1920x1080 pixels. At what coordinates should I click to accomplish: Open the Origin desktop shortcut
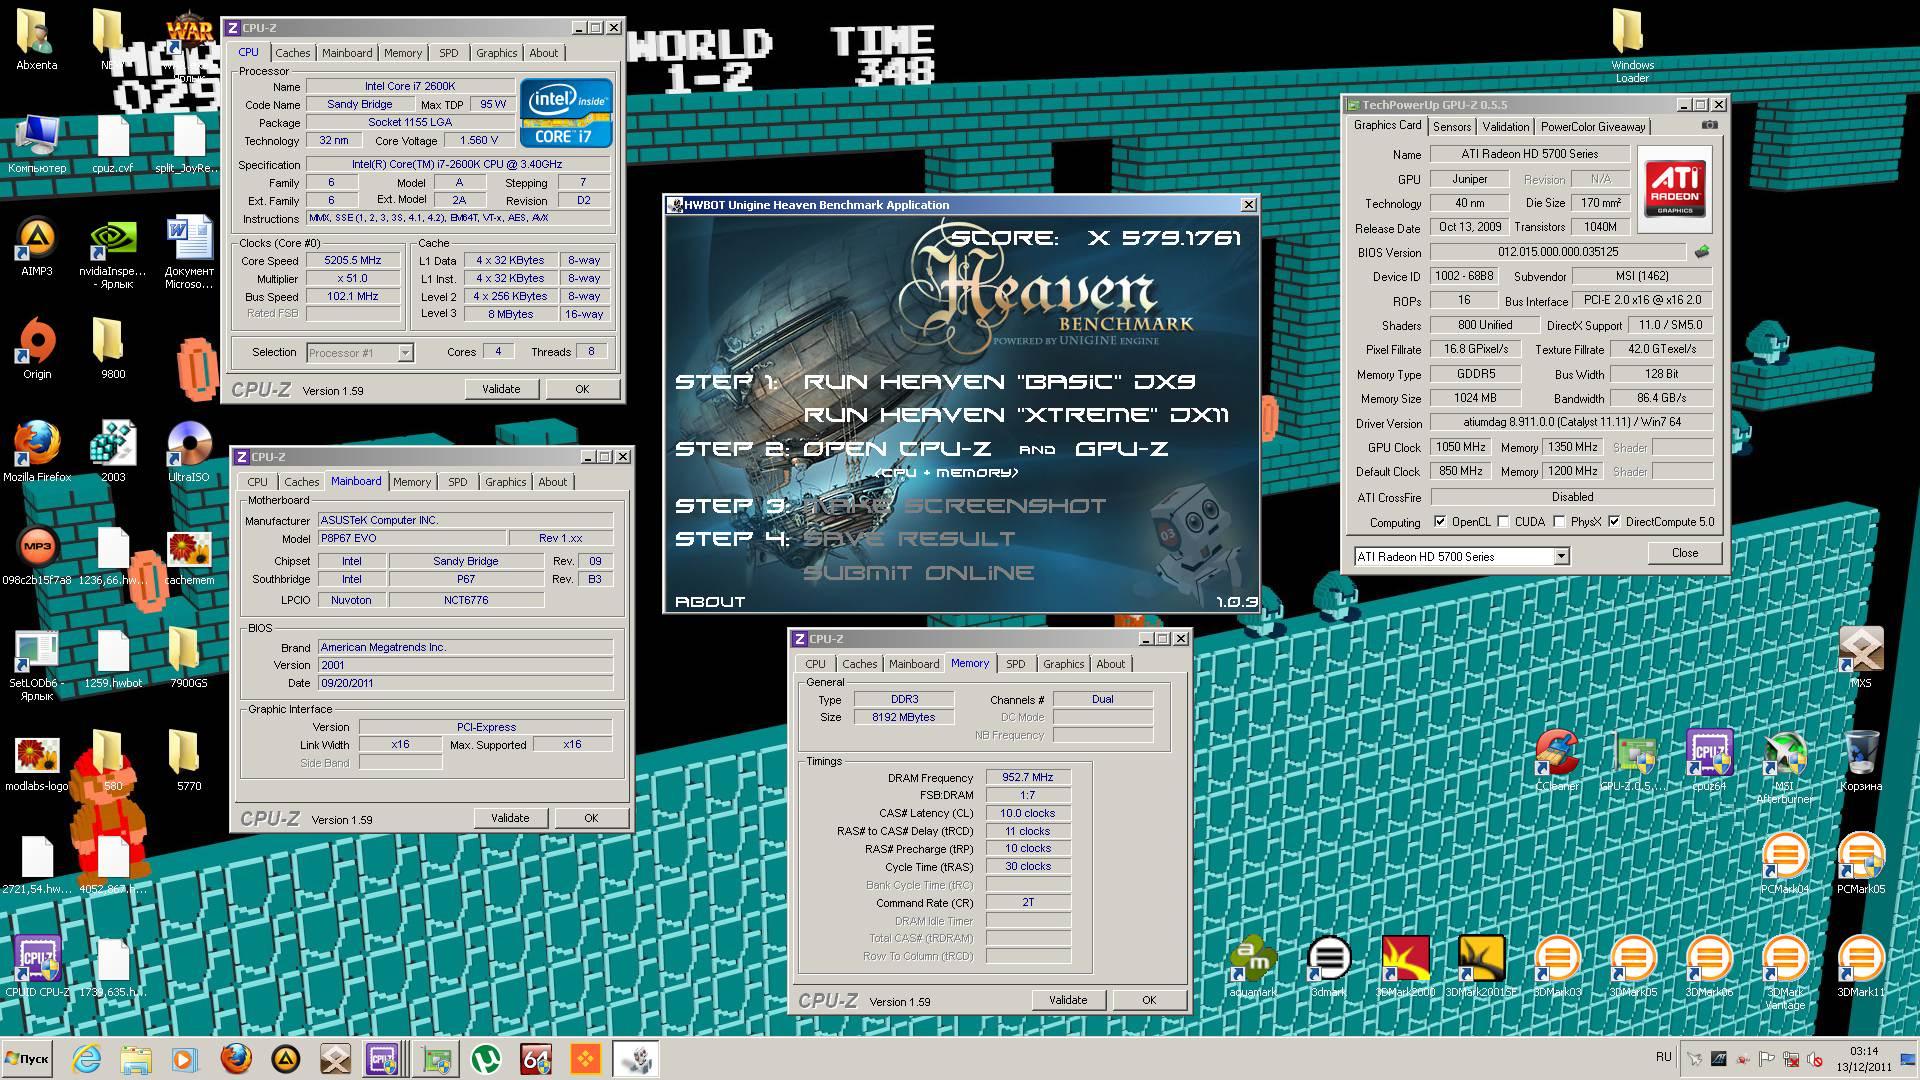pyautogui.click(x=37, y=350)
